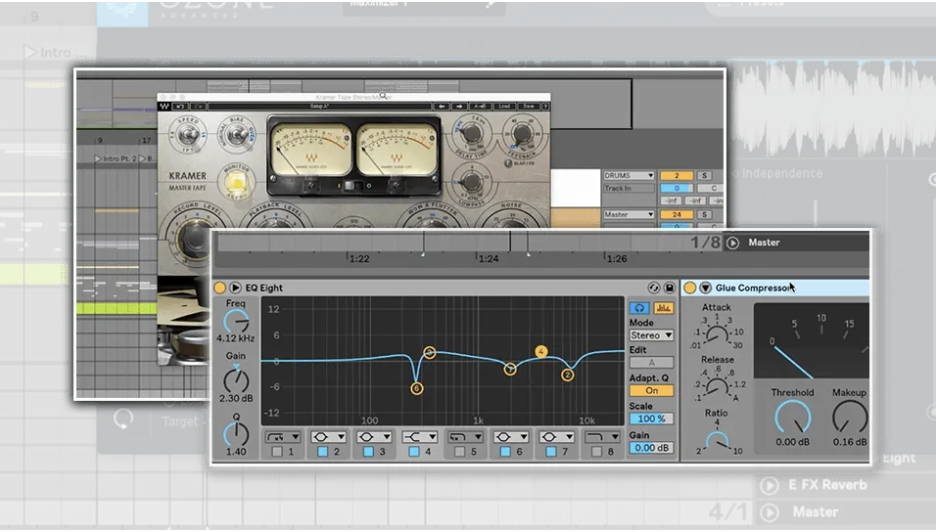This screenshot has height=532, width=936.
Task: Select EQ node 4 on the curve
Action: pos(541,351)
